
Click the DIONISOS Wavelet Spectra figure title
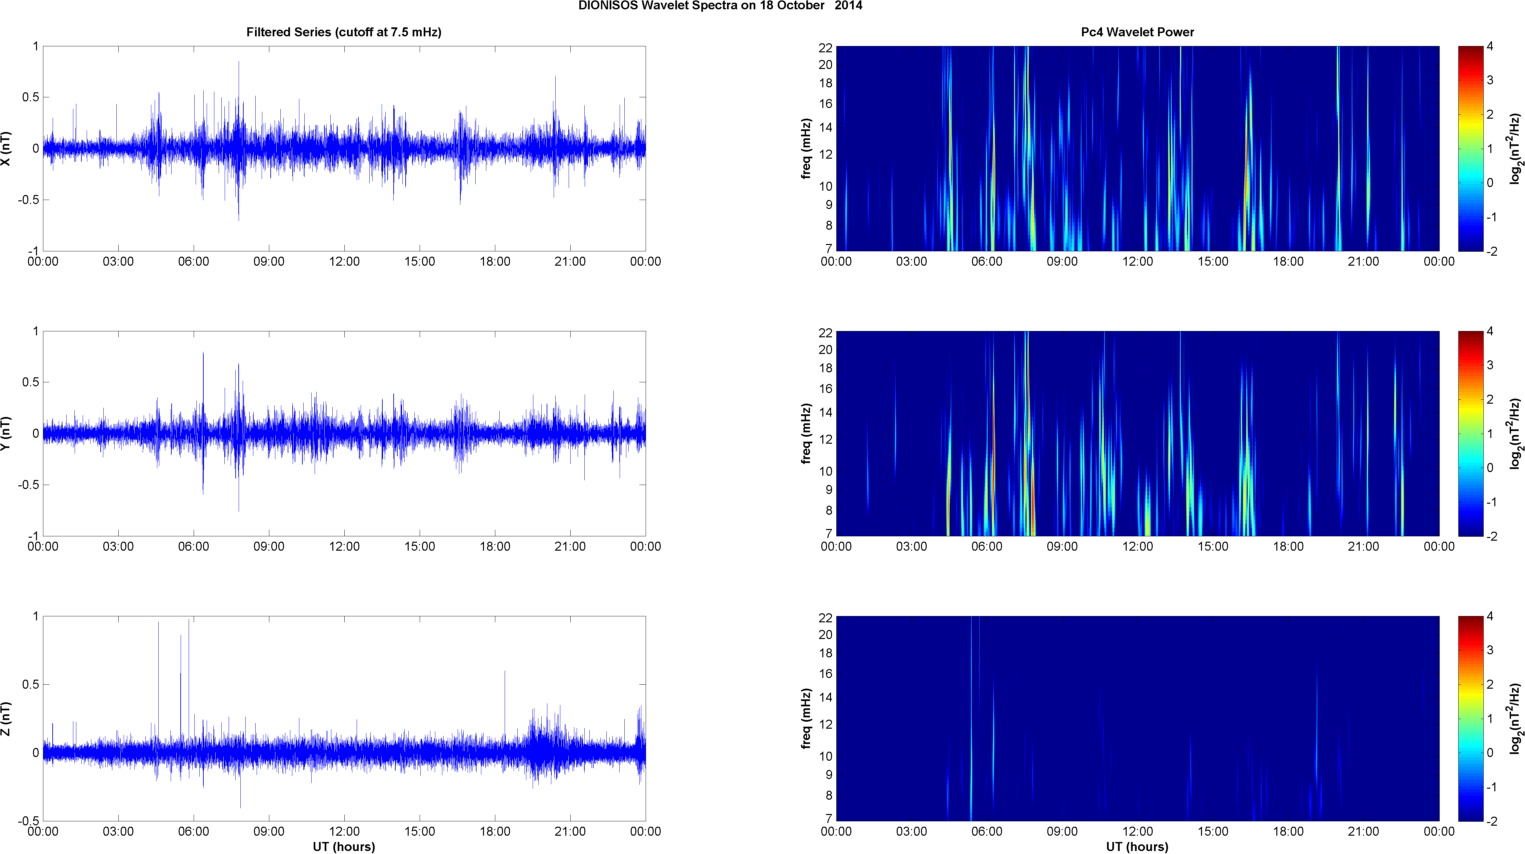[720, 6]
